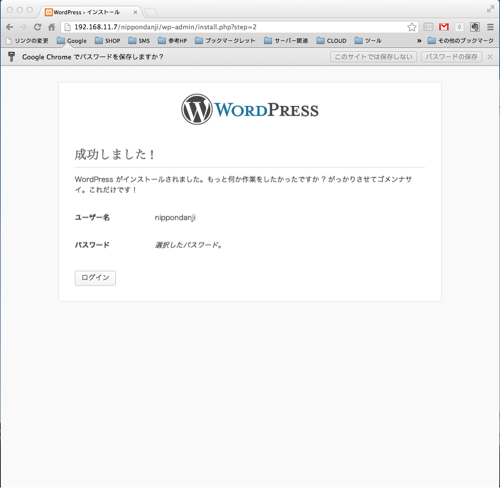Click the page icon in the address bar
Image resolution: width=500 pixels, height=488 pixels.
tap(68, 27)
